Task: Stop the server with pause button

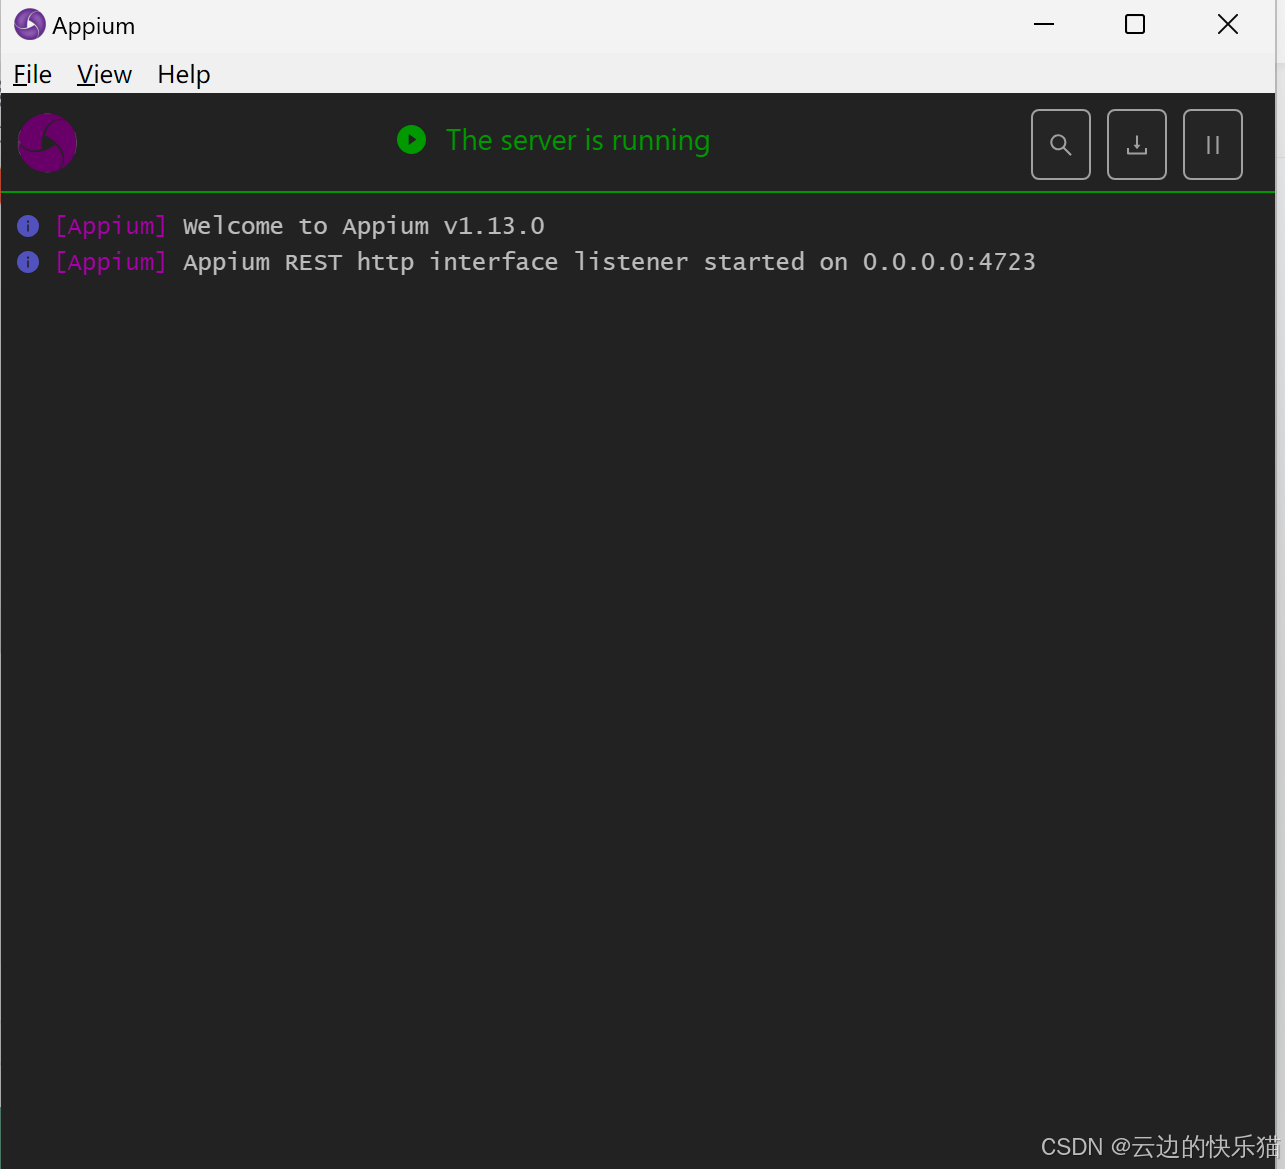Action: [1213, 145]
